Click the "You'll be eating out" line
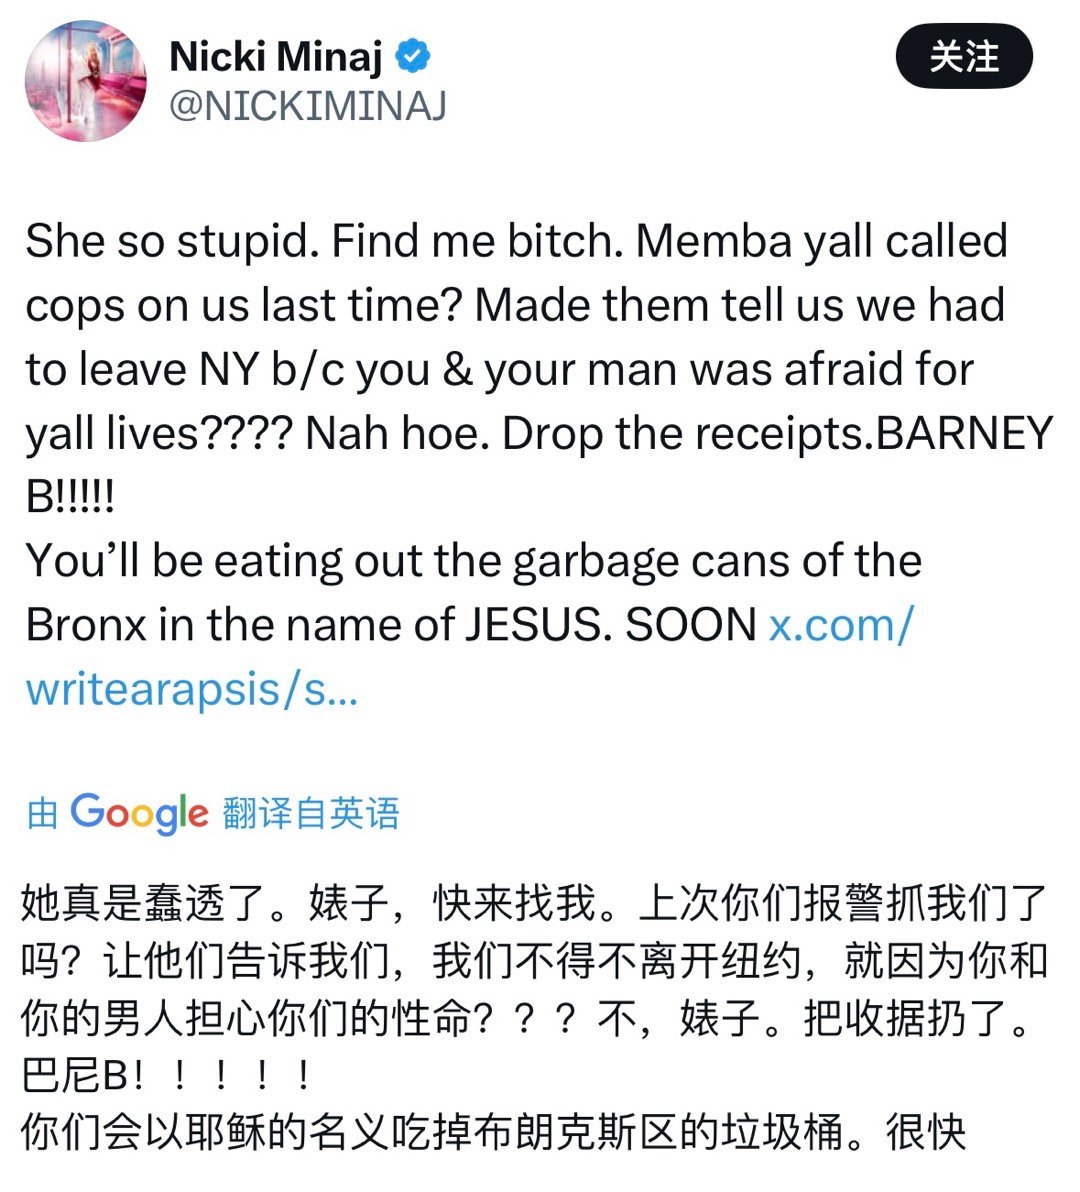This screenshot has width=1080, height=1192. 473,561
